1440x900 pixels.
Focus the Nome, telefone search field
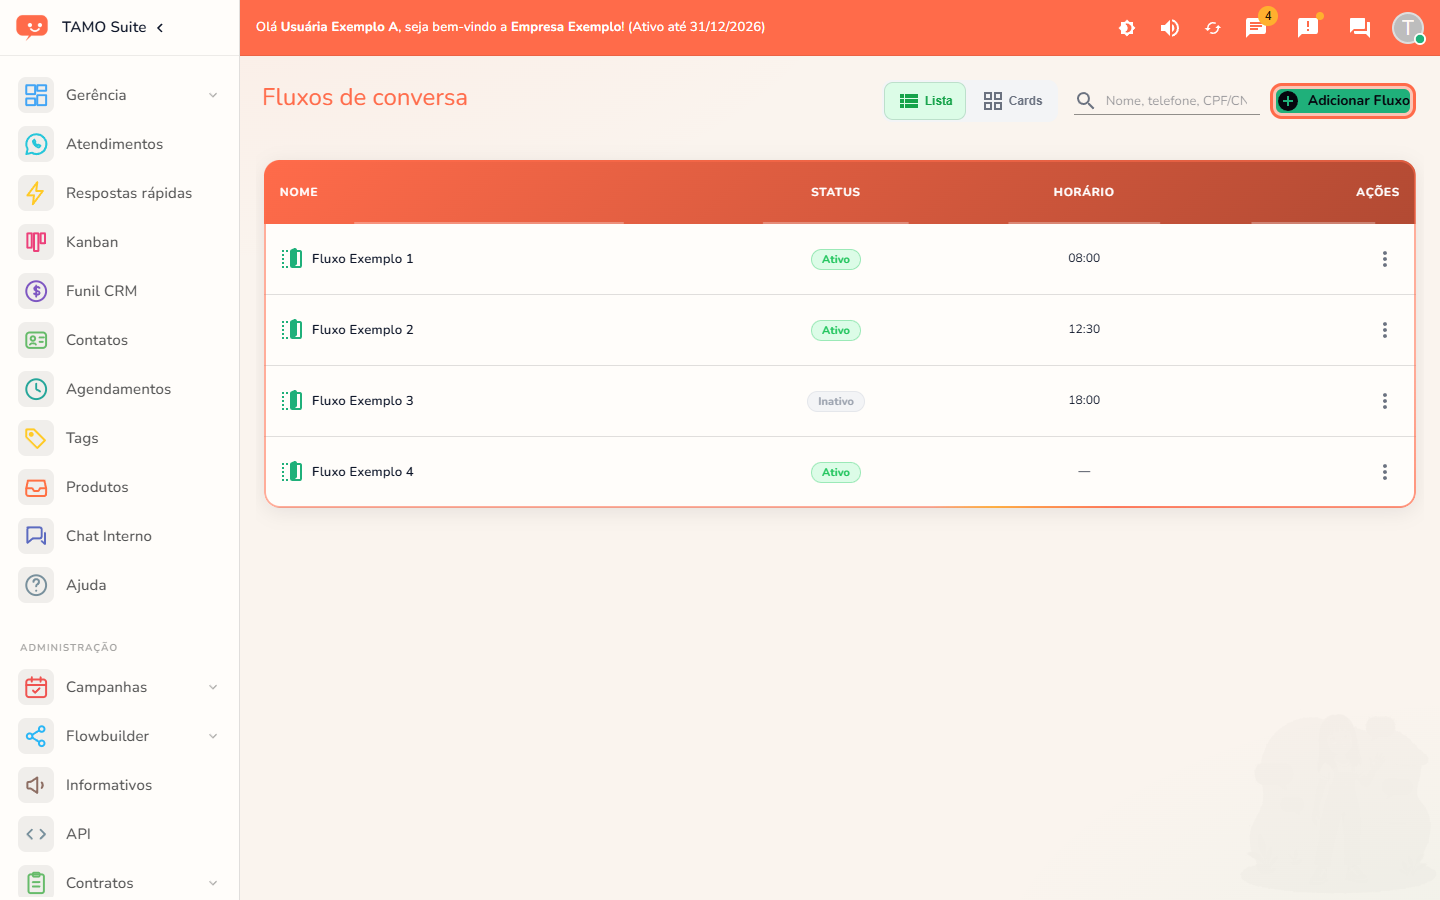(x=1176, y=101)
